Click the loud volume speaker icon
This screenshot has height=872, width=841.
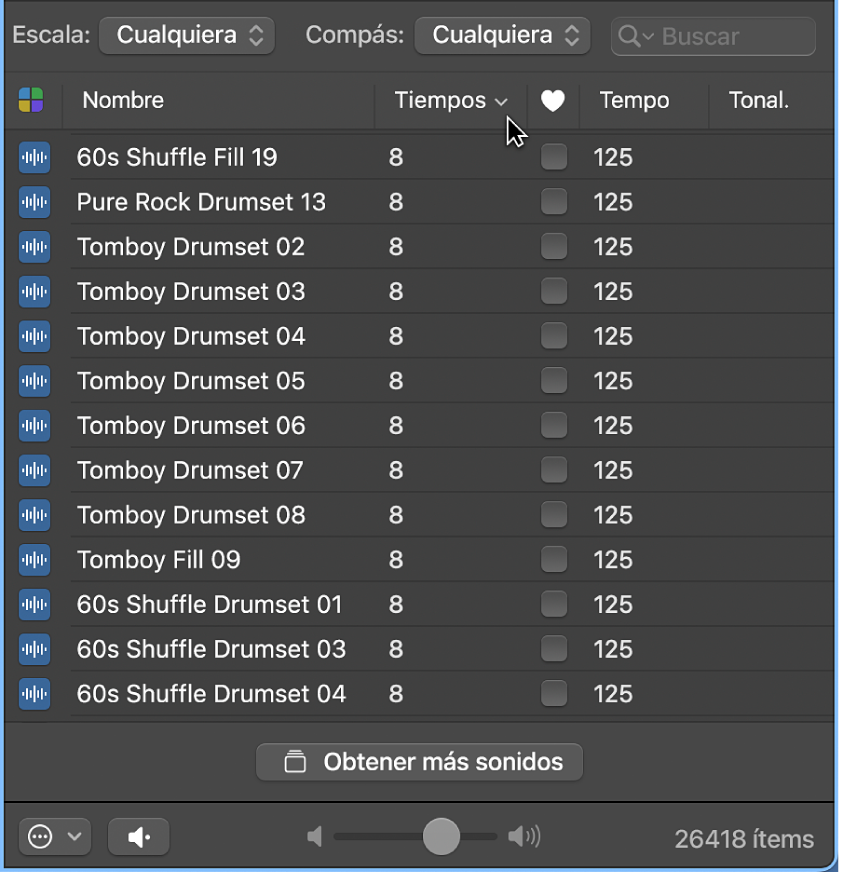(524, 837)
